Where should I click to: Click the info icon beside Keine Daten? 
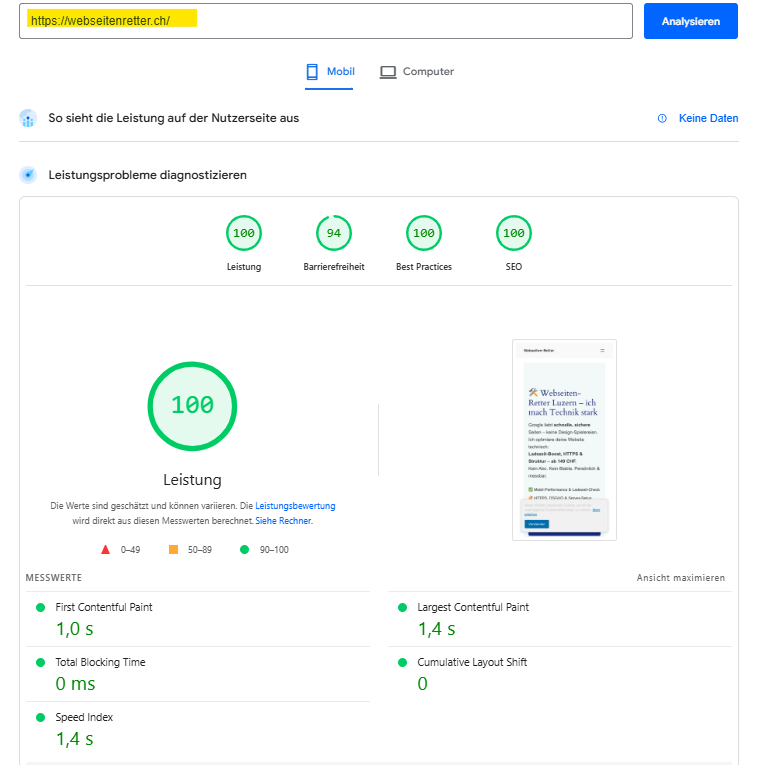(x=662, y=119)
